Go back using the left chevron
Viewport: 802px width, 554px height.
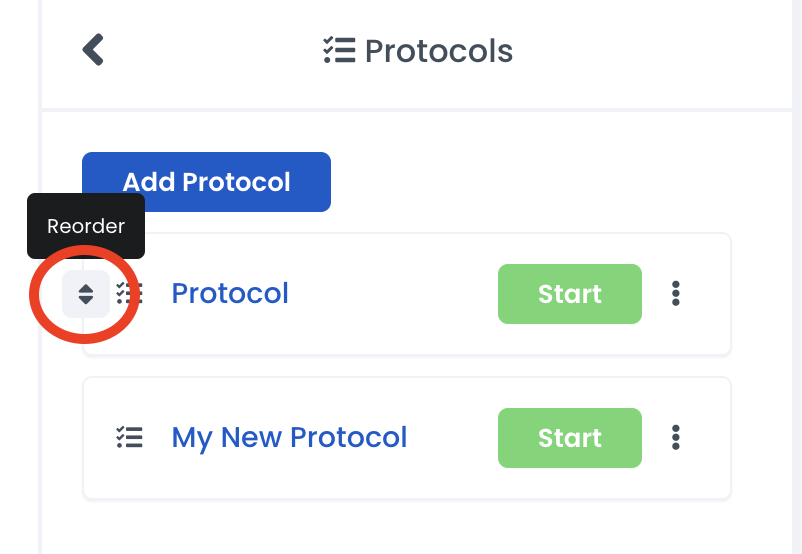coord(93,50)
